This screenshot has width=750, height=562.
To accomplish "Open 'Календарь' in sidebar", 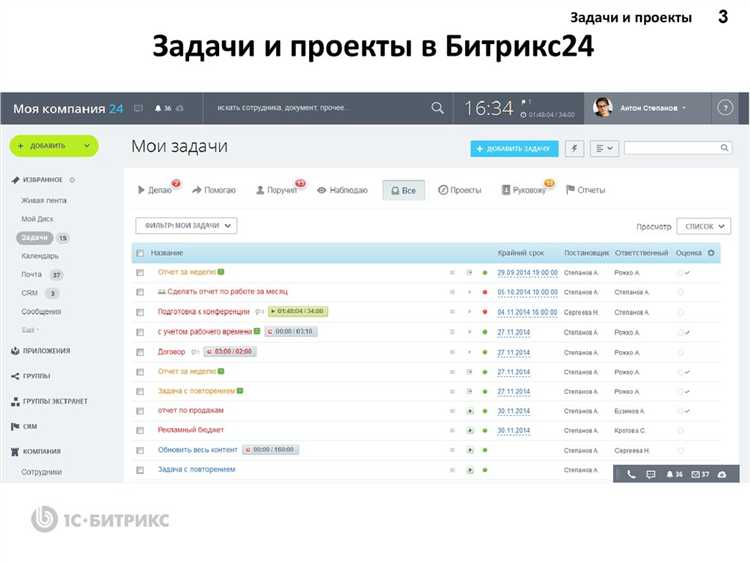I will click(x=40, y=256).
